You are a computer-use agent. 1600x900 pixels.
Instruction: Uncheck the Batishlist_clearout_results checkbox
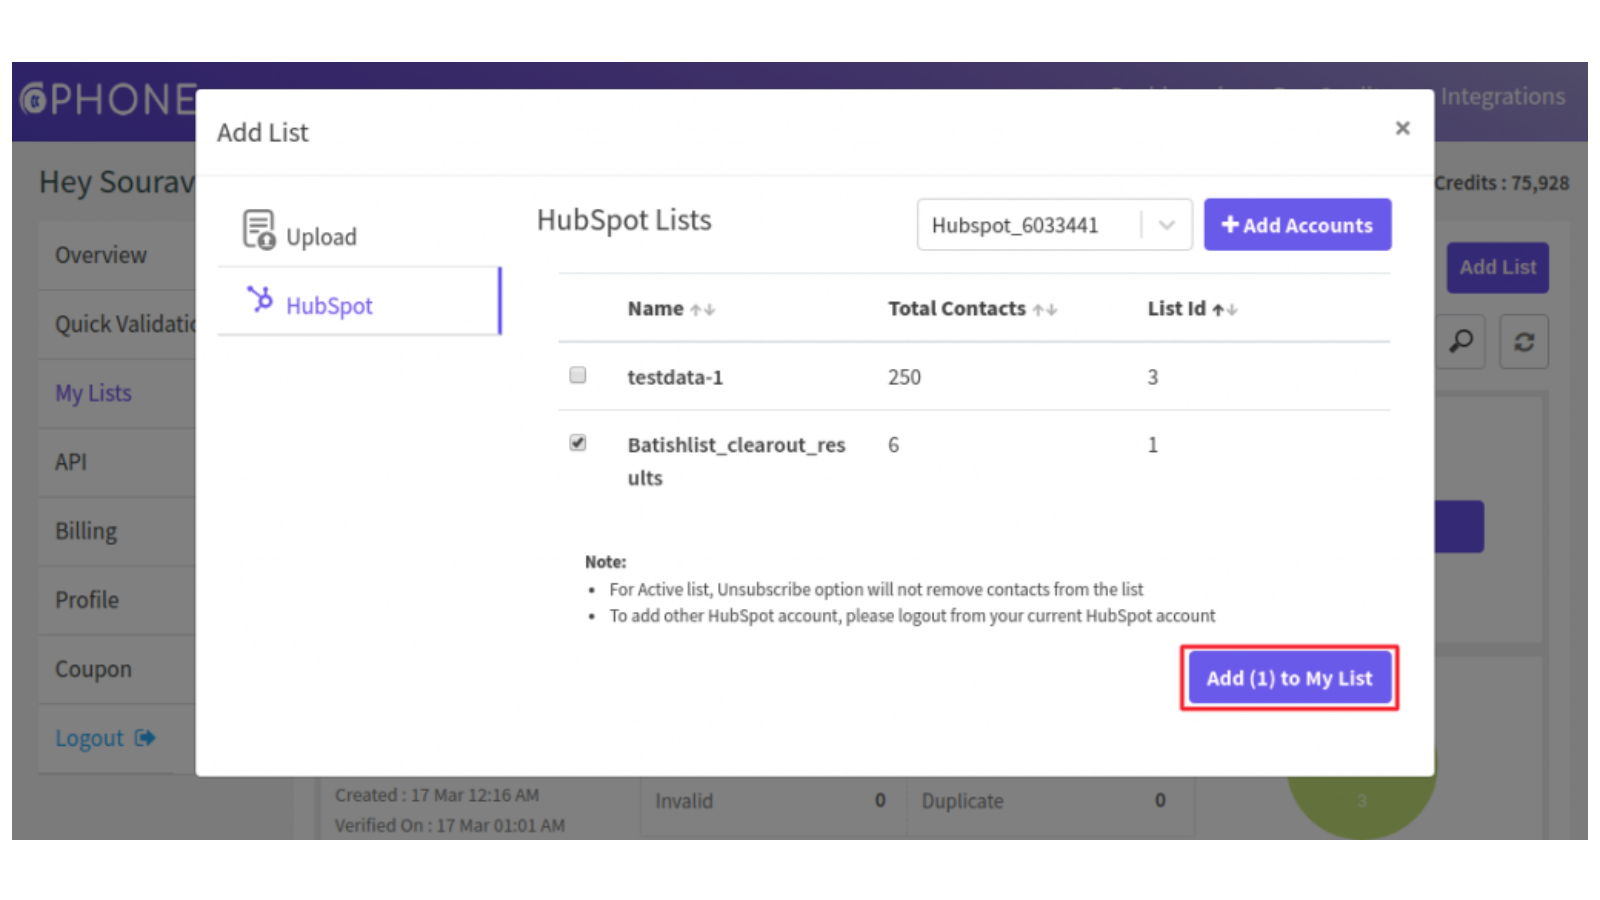[x=578, y=443]
